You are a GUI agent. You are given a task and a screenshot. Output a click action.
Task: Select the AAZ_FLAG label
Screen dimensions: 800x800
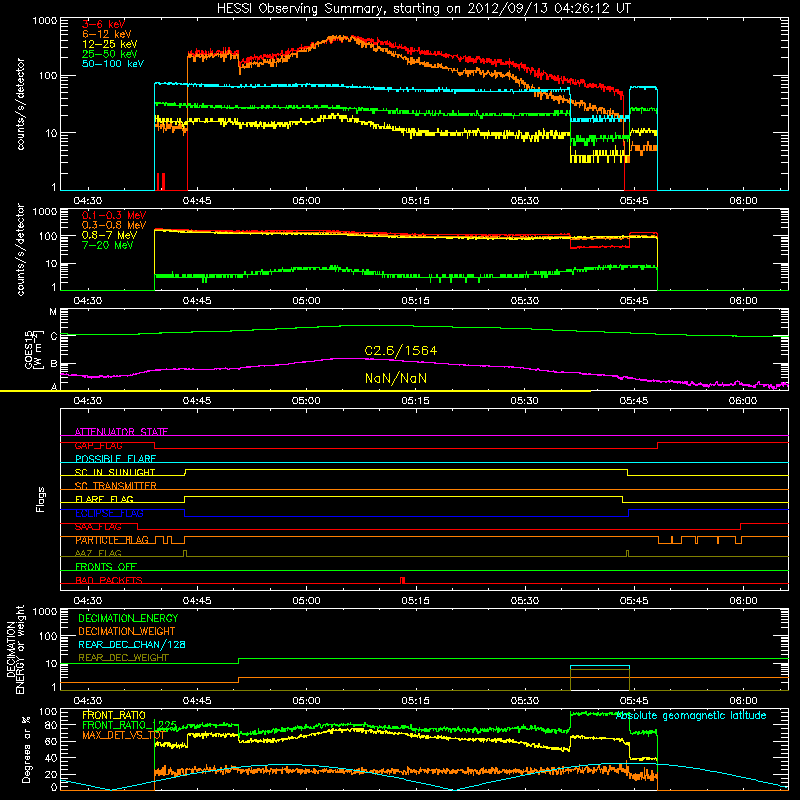click(x=98, y=553)
